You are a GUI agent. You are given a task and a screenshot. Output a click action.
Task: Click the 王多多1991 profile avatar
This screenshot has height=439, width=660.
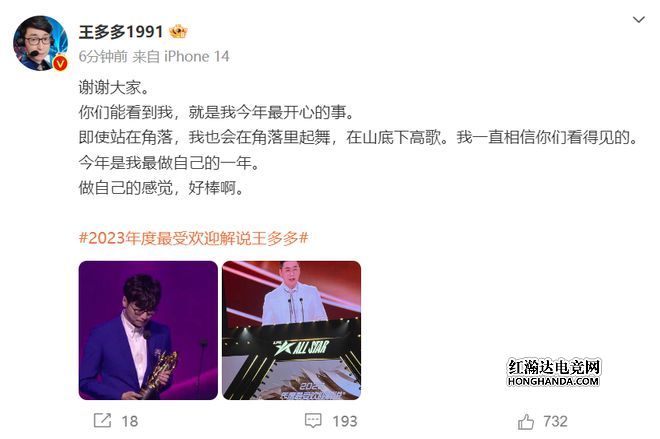40,43
